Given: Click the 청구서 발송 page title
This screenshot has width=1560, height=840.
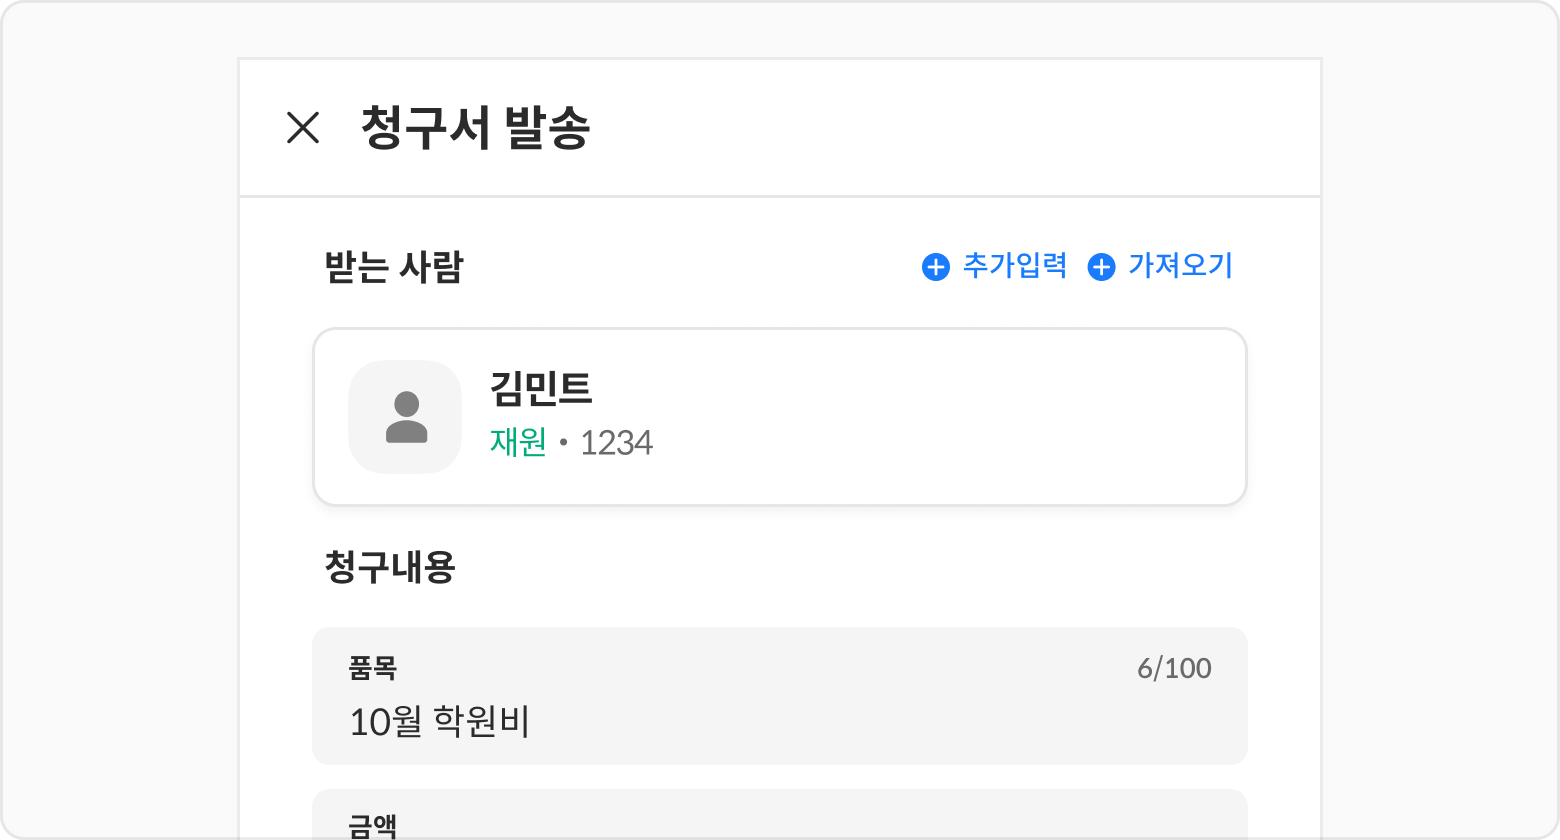Looking at the screenshot, I should point(475,128).
